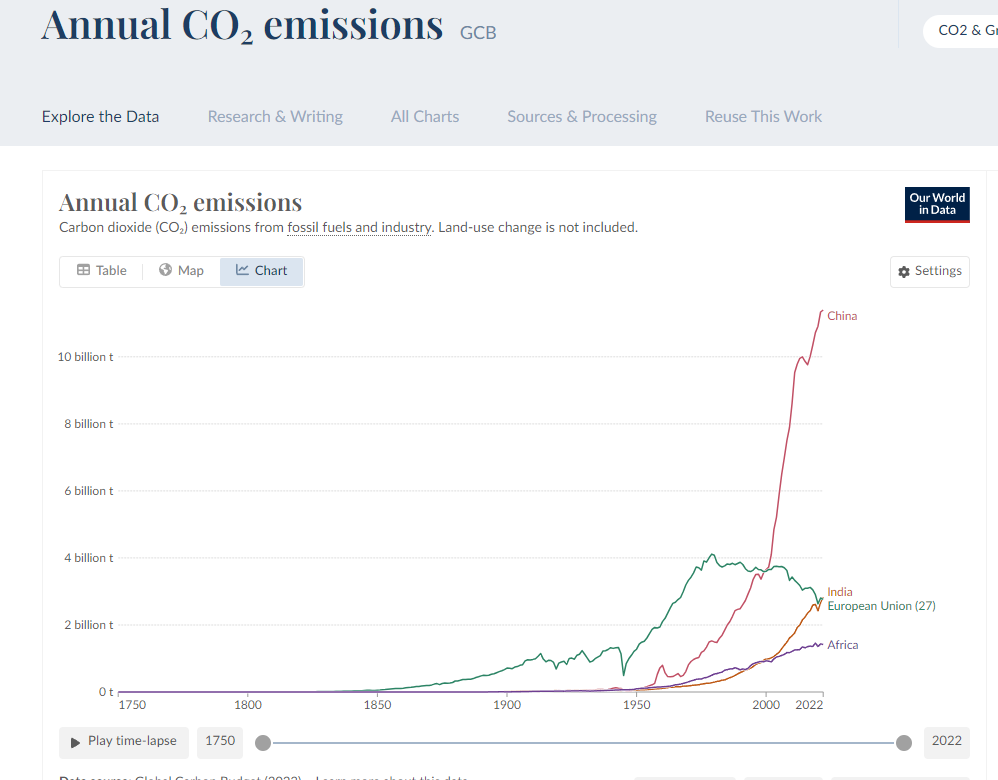This screenshot has width=998, height=780.
Task: Click the left timeline slider handle
Action: [263, 742]
